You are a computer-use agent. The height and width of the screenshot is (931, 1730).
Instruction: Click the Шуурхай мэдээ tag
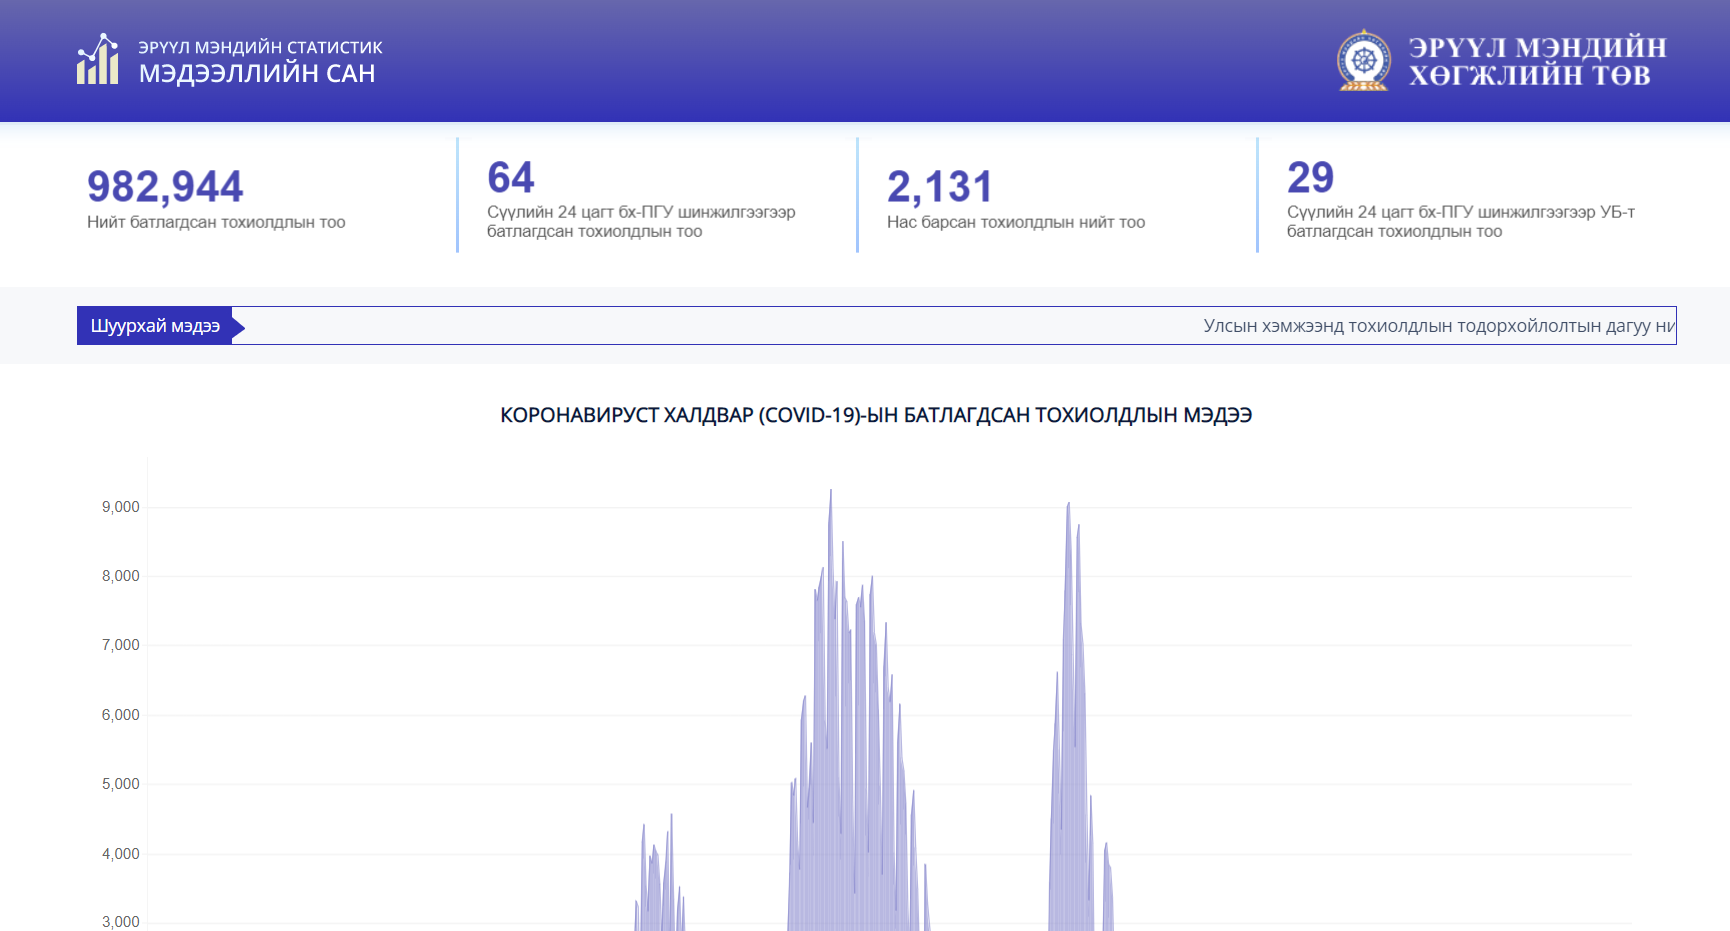[x=155, y=326]
